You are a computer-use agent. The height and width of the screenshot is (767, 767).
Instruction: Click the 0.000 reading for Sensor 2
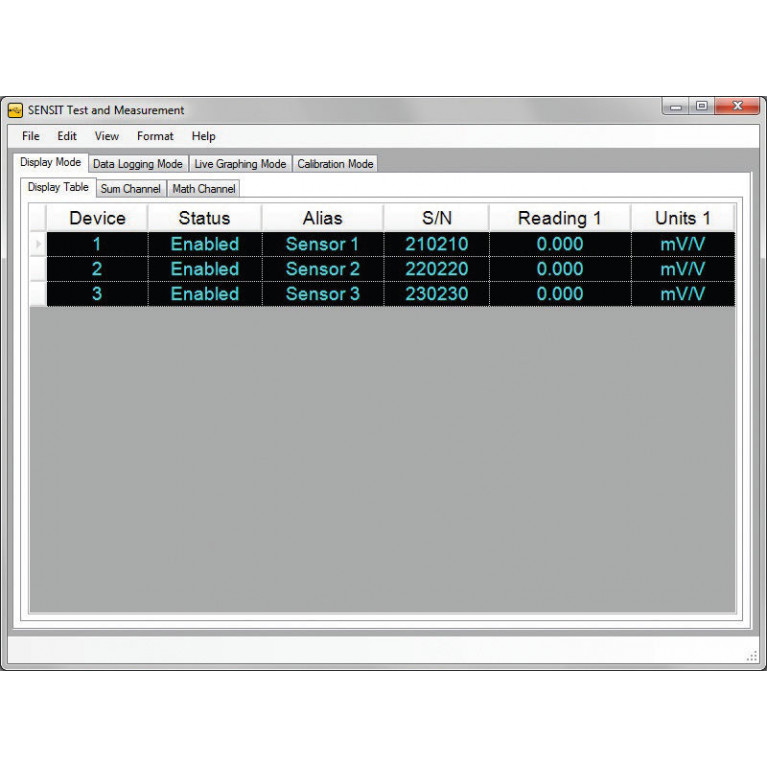point(560,269)
